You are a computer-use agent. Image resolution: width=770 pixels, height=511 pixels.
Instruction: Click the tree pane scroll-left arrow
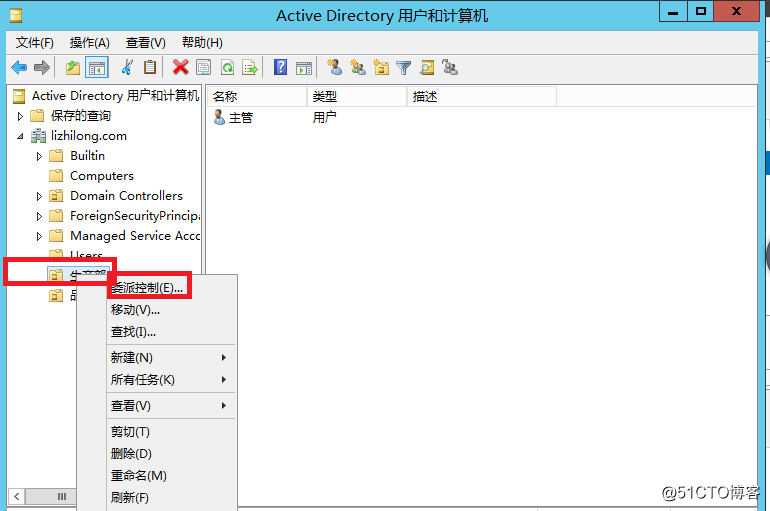[17, 496]
